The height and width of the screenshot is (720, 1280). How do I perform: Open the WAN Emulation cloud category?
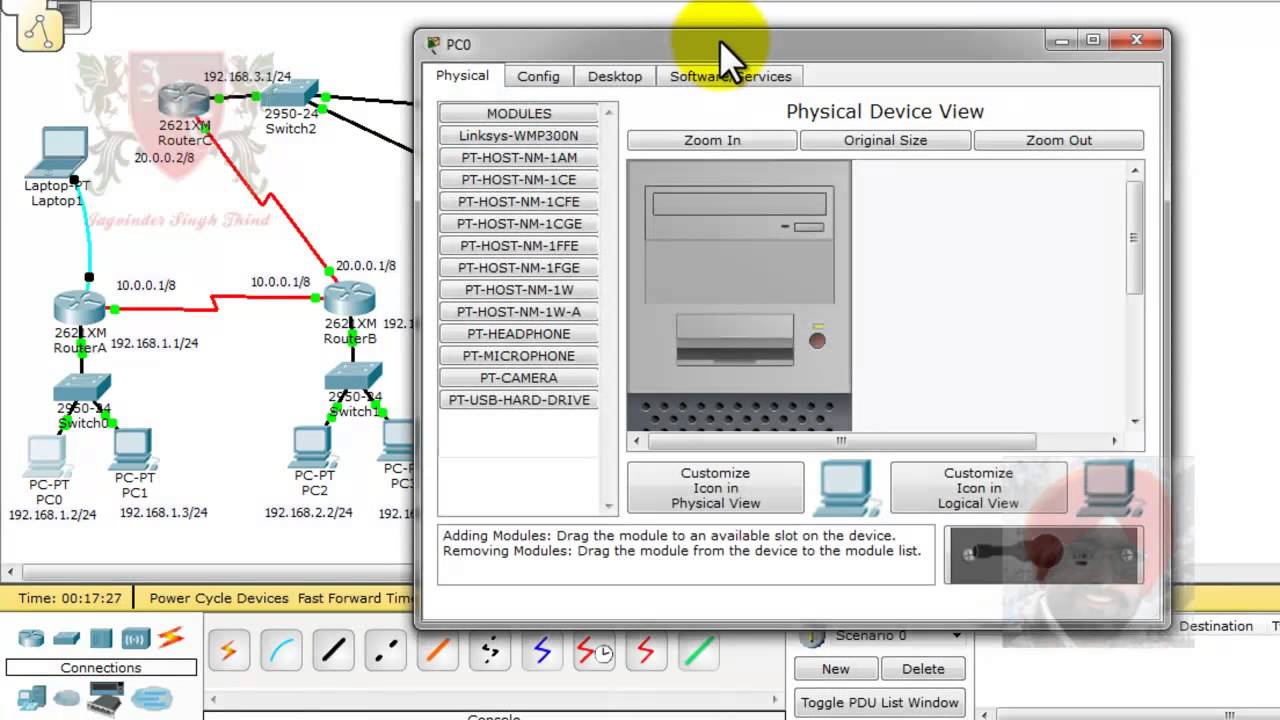(67, 697)
